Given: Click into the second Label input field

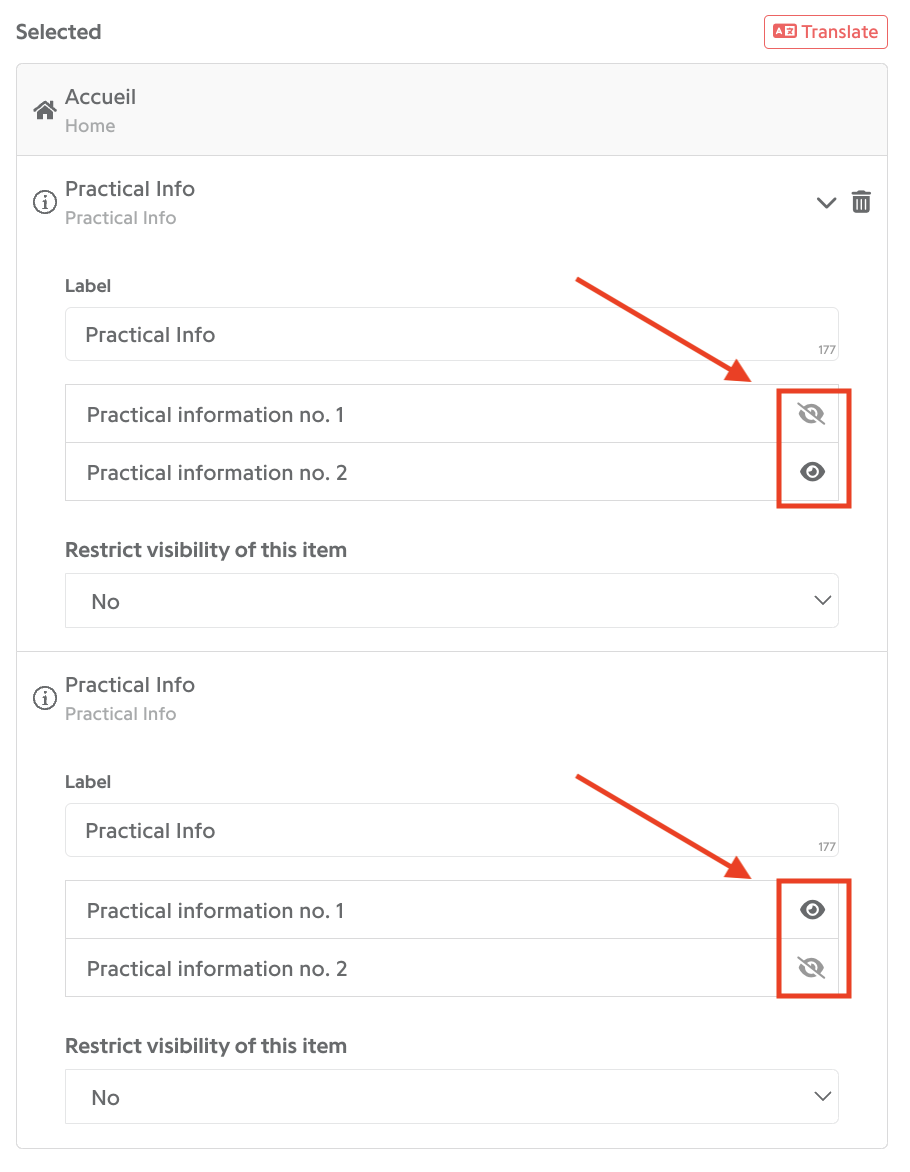Looking at the screenshot, I should pos(452,830).
